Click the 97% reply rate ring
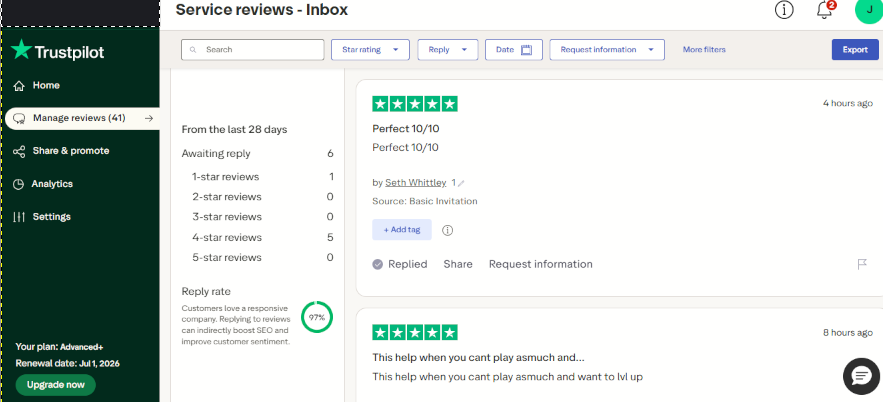Viewport: 883px width, 402px height. 317,318
